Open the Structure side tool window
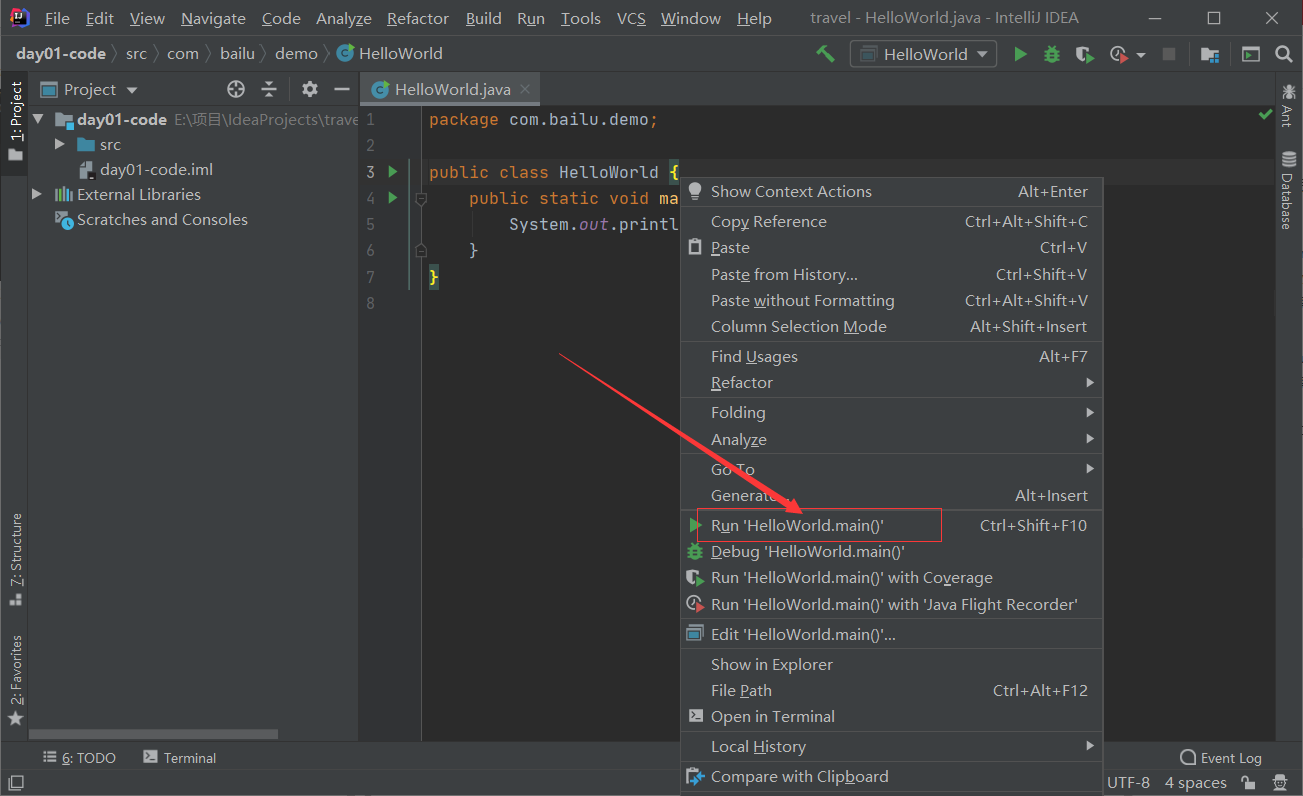The width and height of the screenshot is (1303, 796). pos(15,560)
